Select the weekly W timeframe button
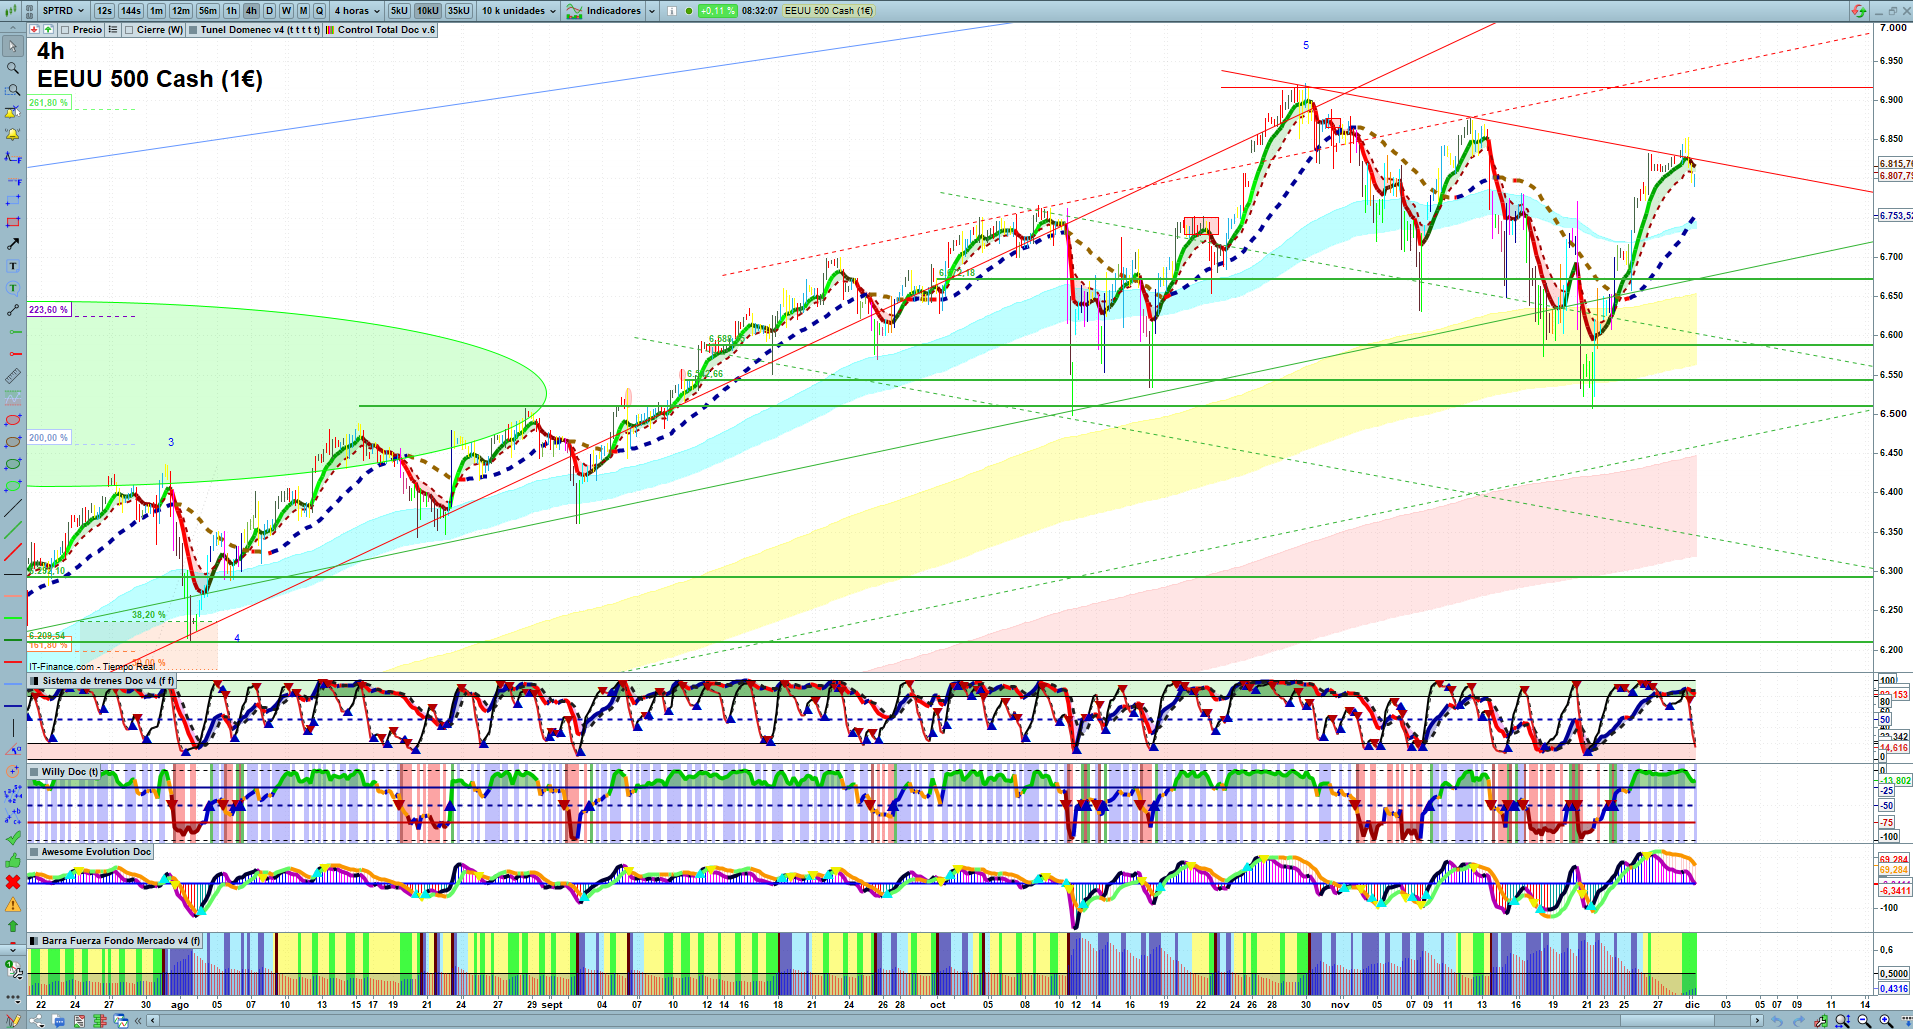Image resolution: width=1913 pixels, height=1029 pixels. click(x=286, y=11)
